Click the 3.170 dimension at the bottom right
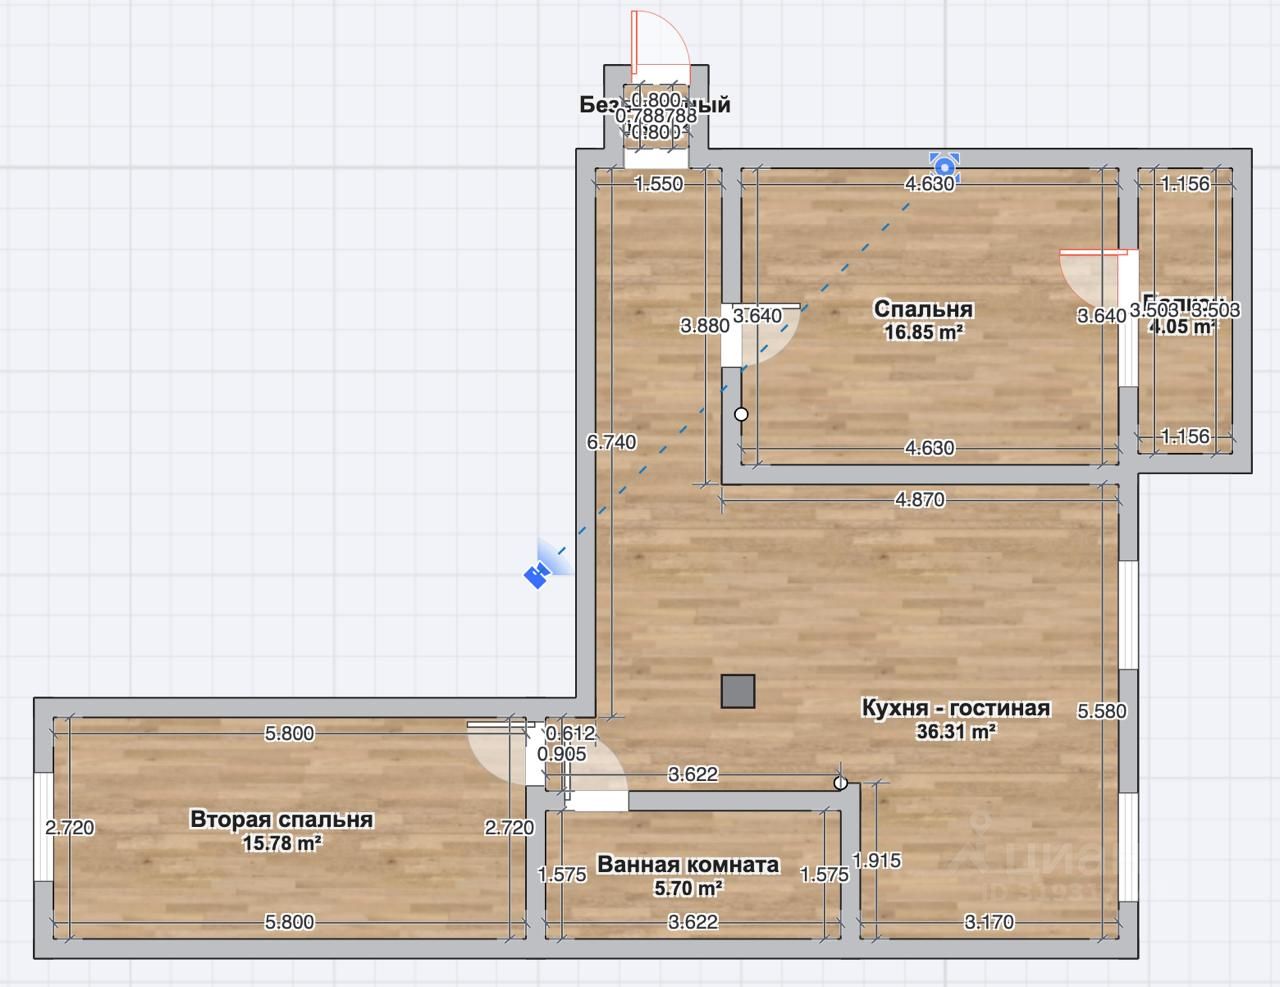 tap(989, 922)
